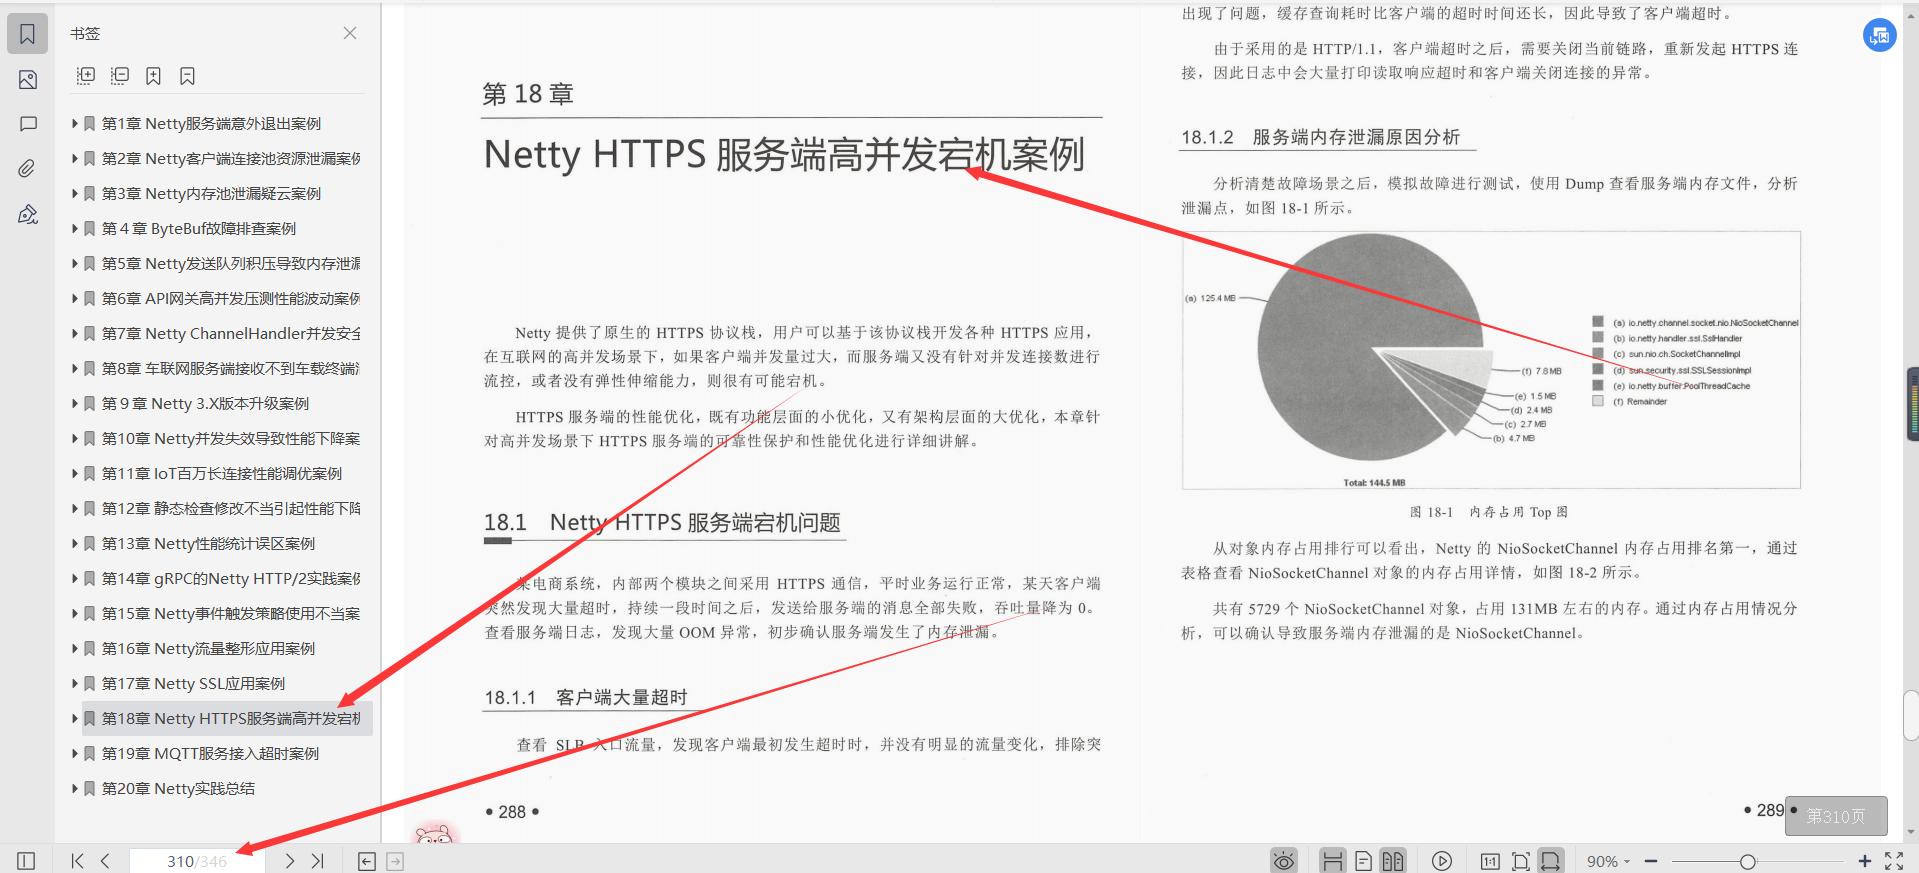Screen dimensions: 1919x873
Task: Select bookmark 第17章 Netty SSL应用案例
Action: pyautogui.click(x=193, y=684)
